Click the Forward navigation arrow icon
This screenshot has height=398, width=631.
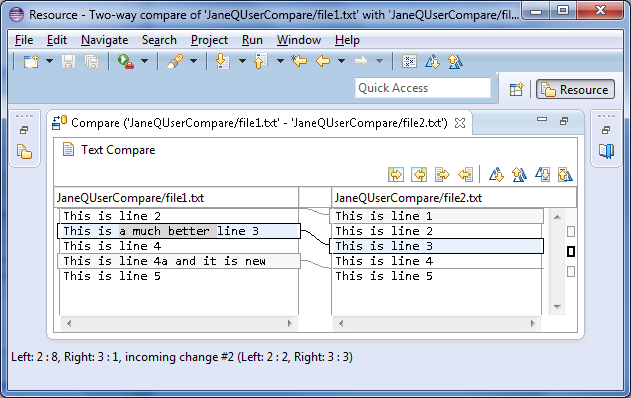pyautogui.click(x=361, y=62)
